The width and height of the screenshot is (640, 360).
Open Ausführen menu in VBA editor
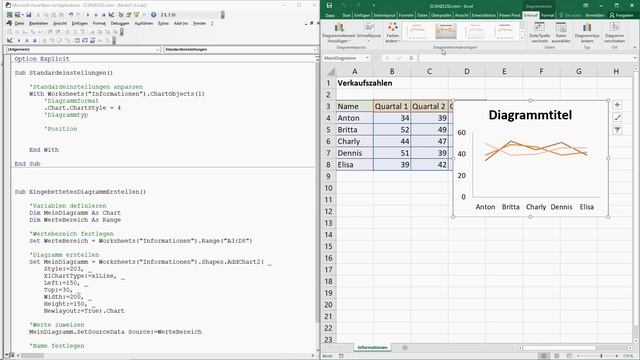point(144,23)
